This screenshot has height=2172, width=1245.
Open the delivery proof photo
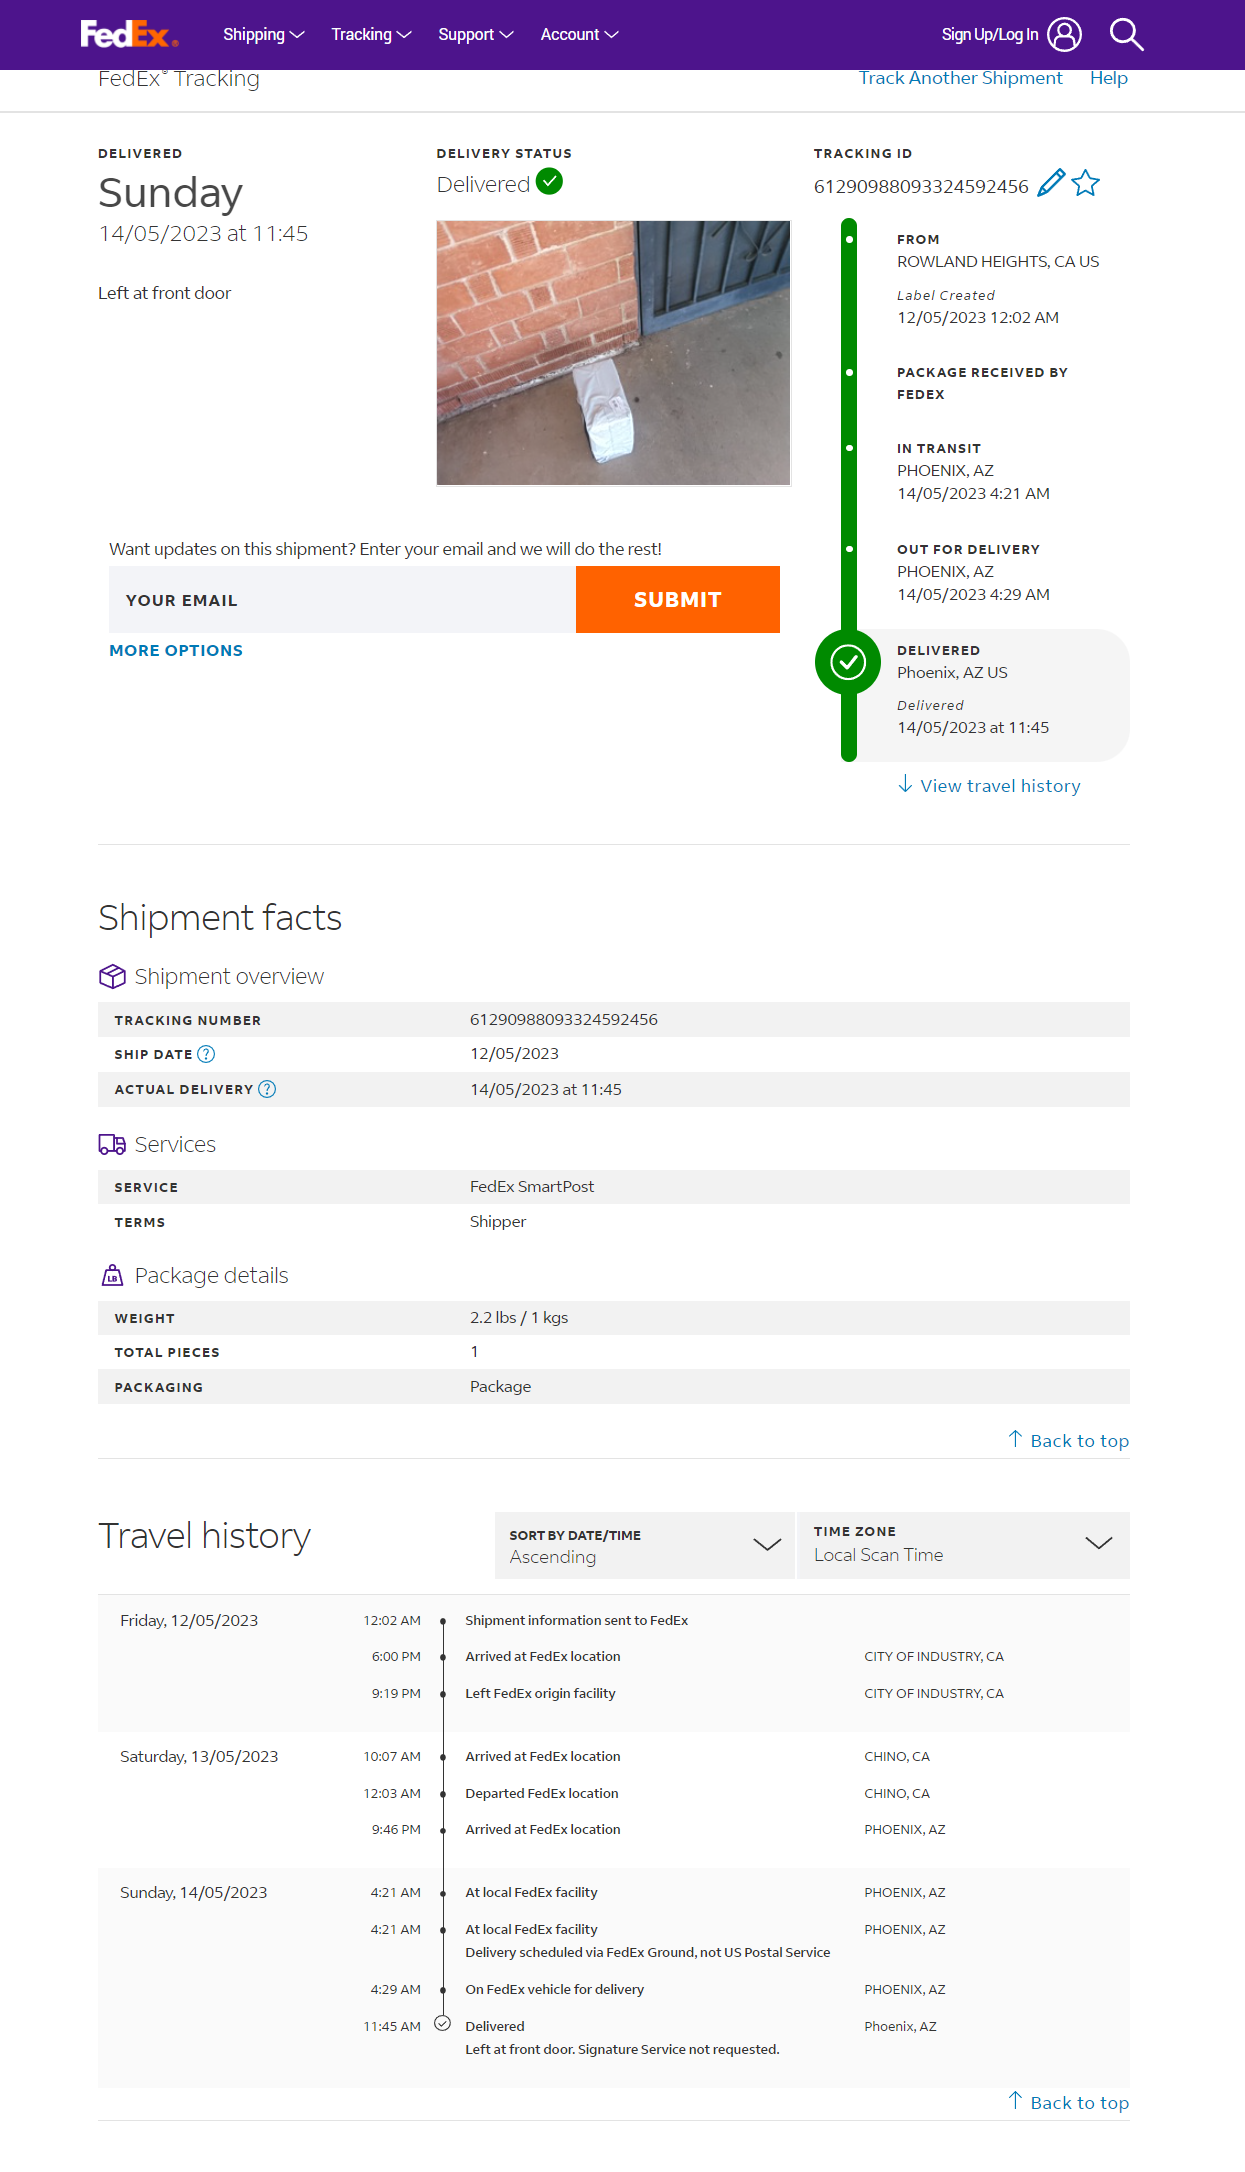pyautogui.click(x=613, y=353)
